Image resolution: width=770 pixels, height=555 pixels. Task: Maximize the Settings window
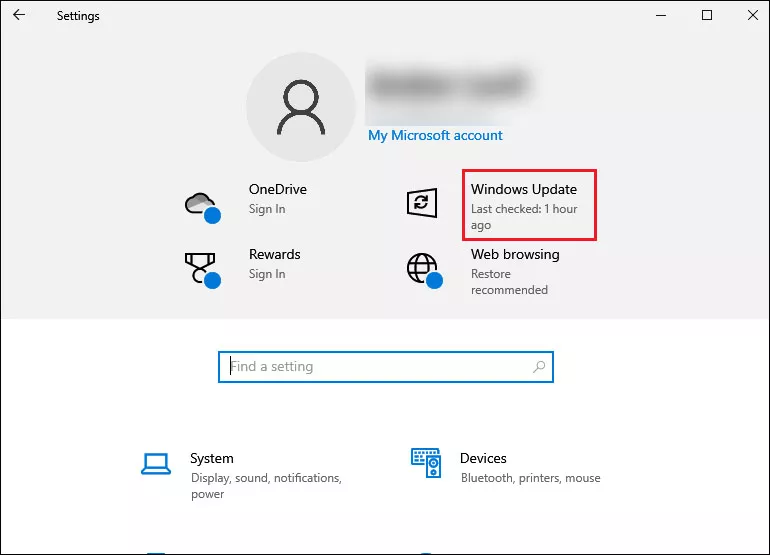pos(707,15)
